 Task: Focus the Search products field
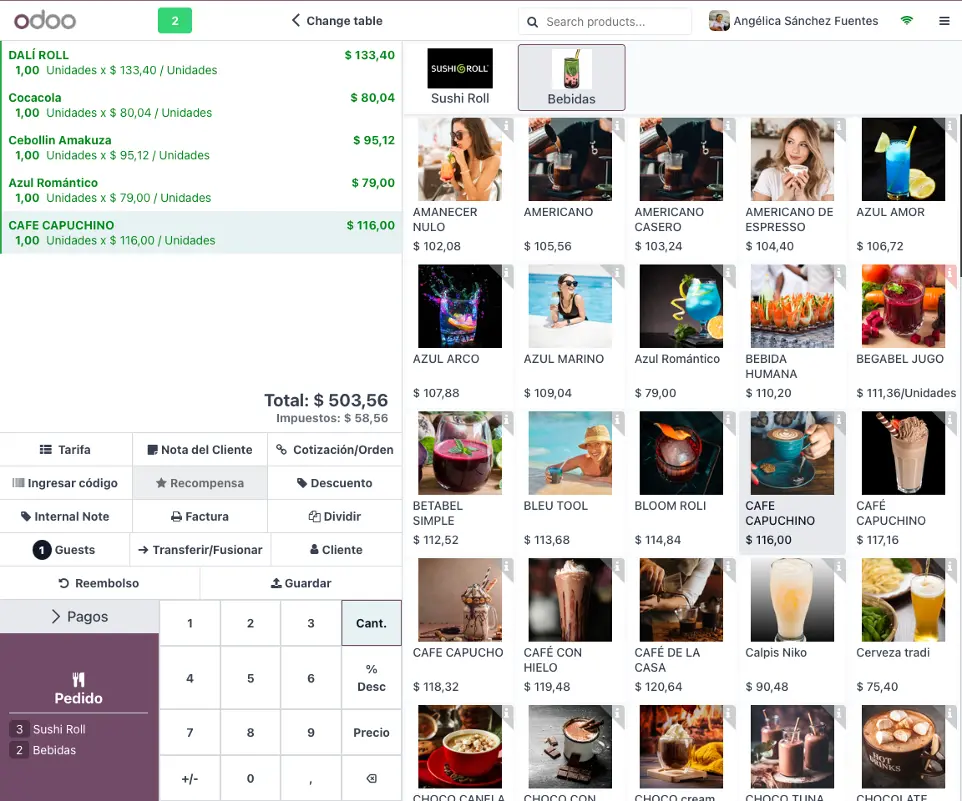pyautogui.click(x=605, y=21)
